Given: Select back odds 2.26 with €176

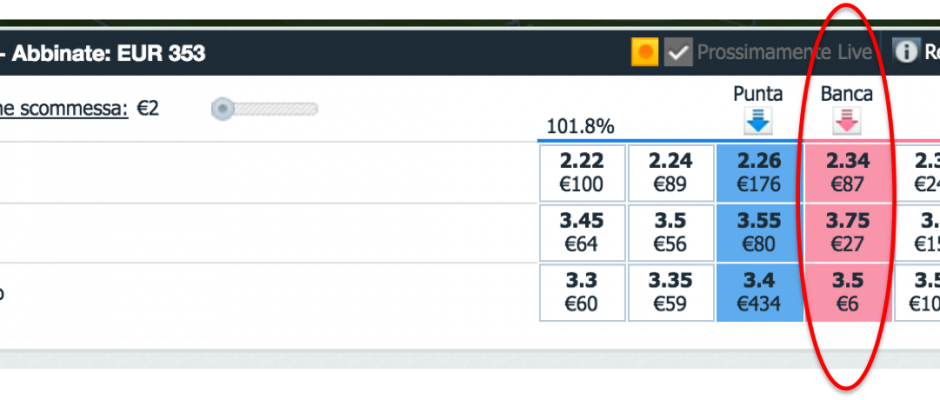Looking at the screenshot, I should [759, 173].
